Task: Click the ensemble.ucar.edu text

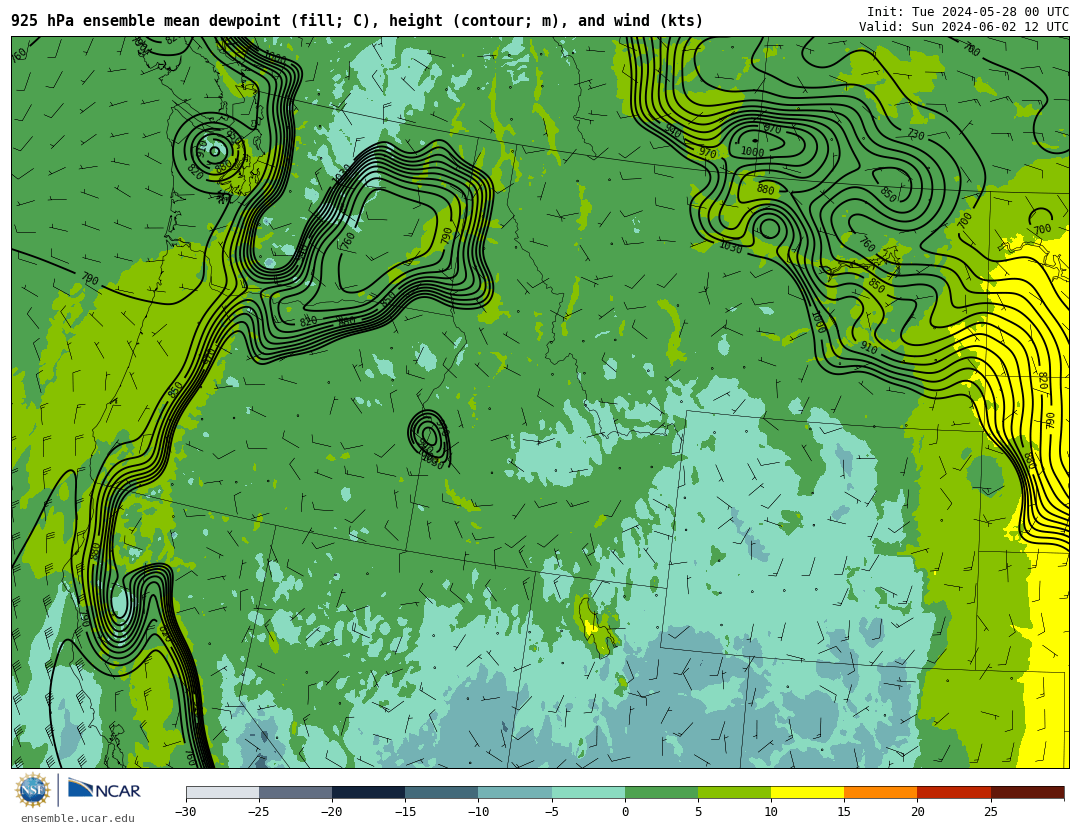Action: pyautogui.click(x=78, y=819)
